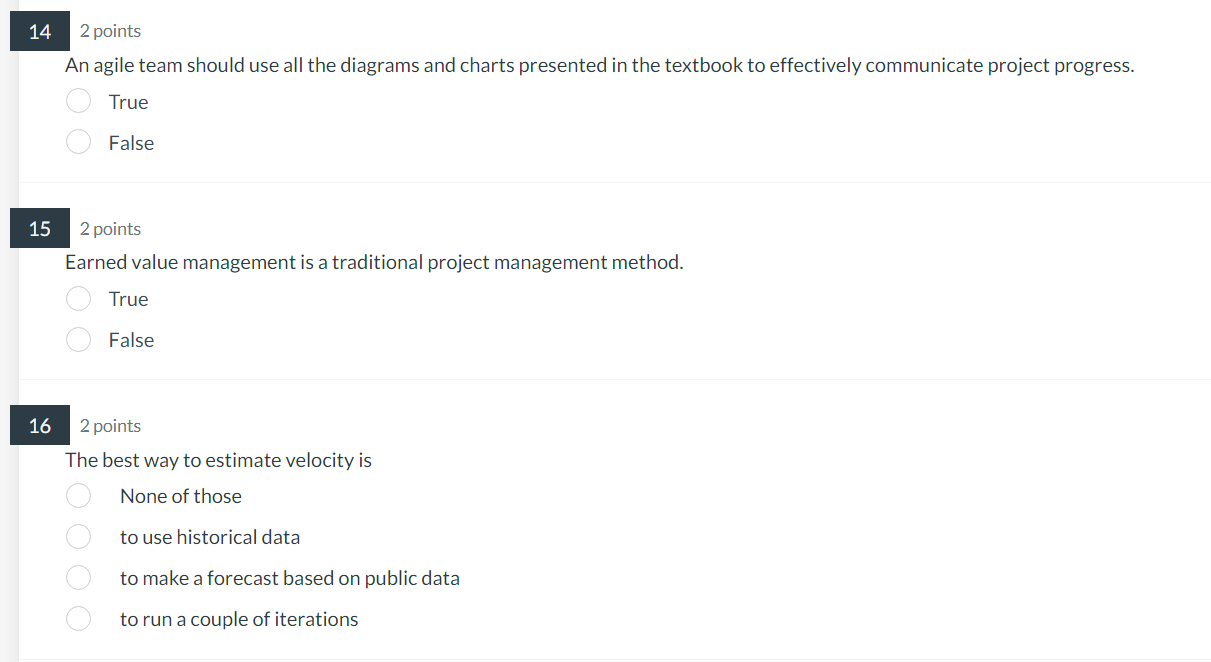Image resolution: width=1211 pixels, height=662 pixels.
Task: Click the question 16 number badge
Action: 39,425
